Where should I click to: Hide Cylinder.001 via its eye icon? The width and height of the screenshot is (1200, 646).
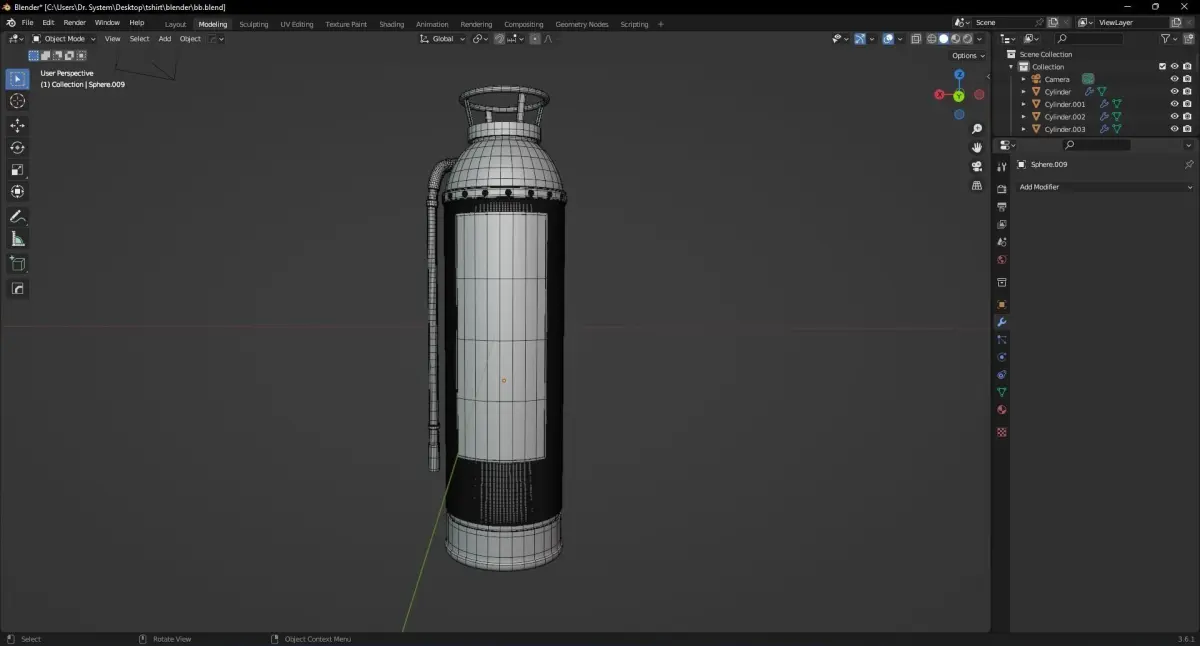[x=1175, y=104]
